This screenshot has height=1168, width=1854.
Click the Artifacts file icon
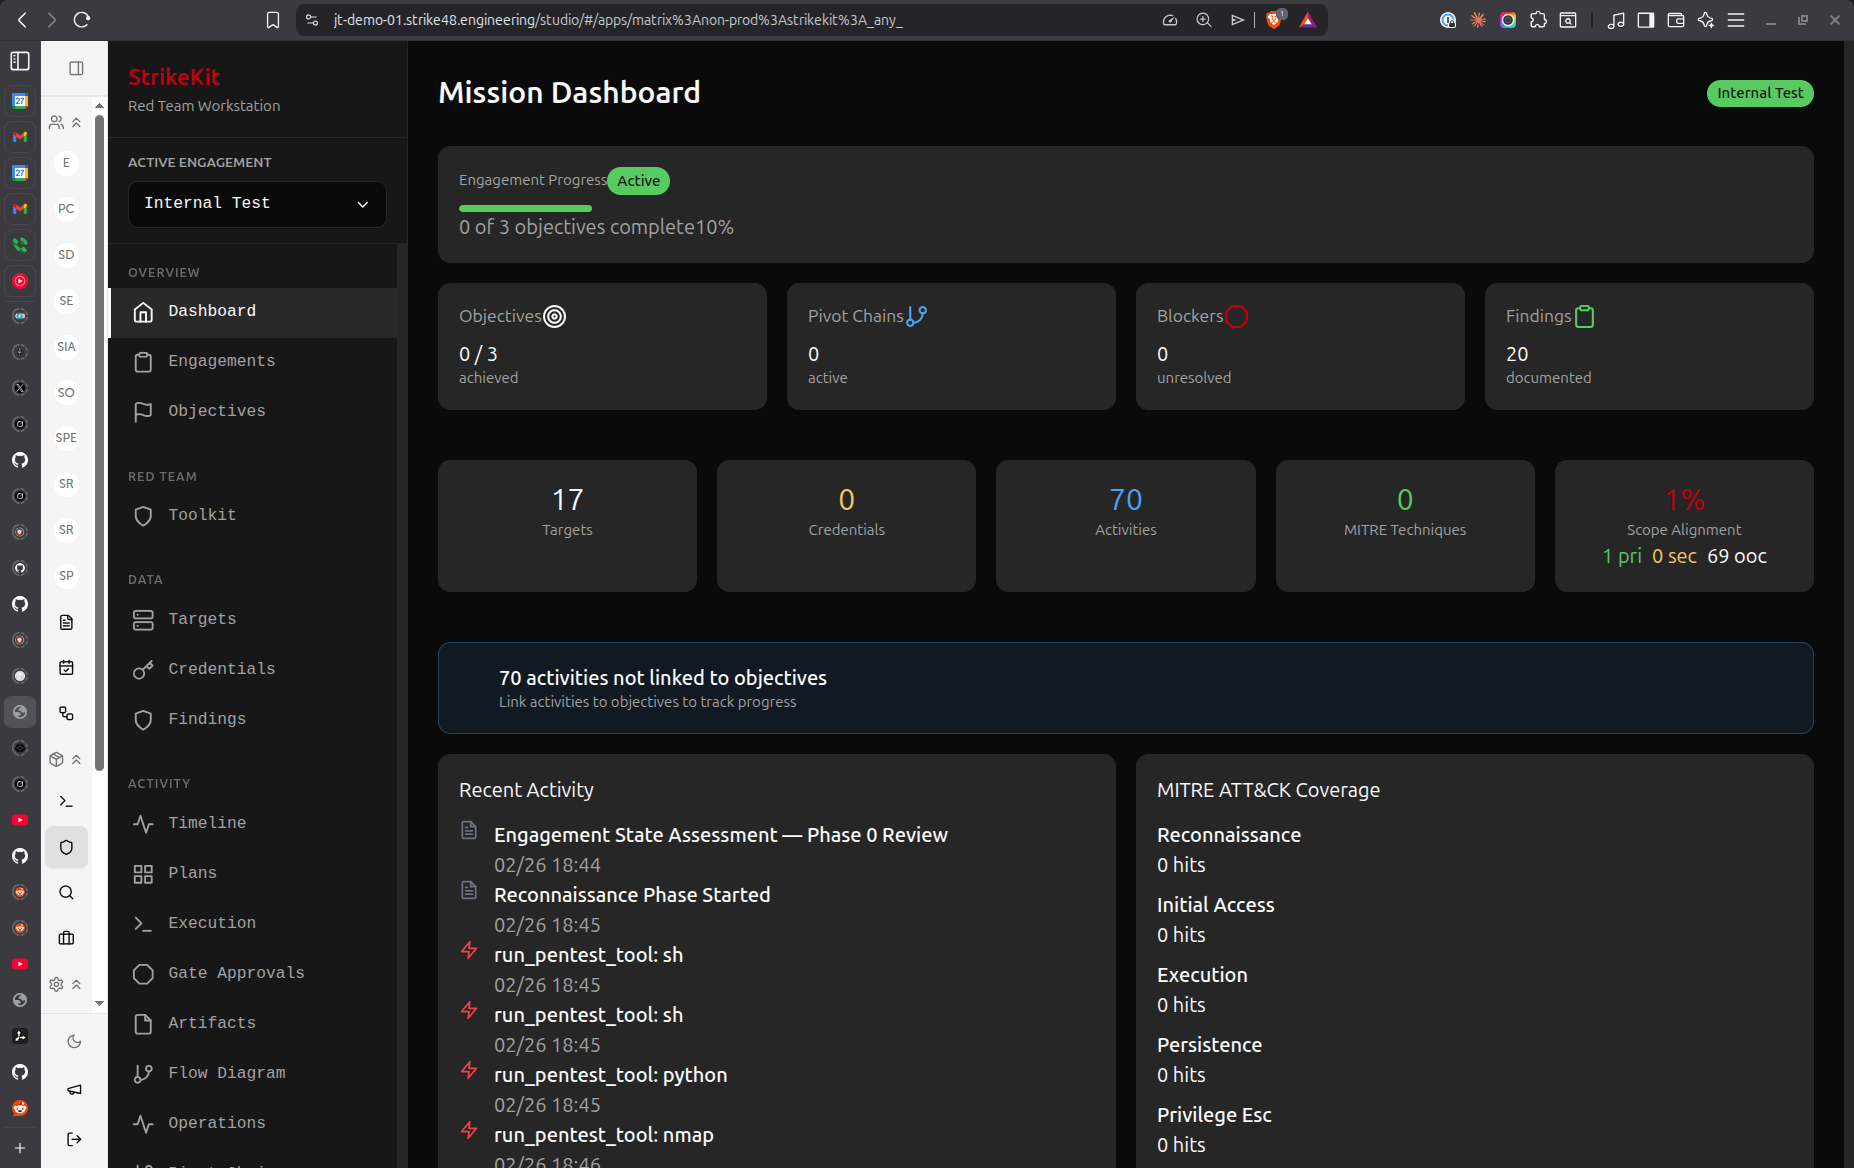[x=143, y=1024]
